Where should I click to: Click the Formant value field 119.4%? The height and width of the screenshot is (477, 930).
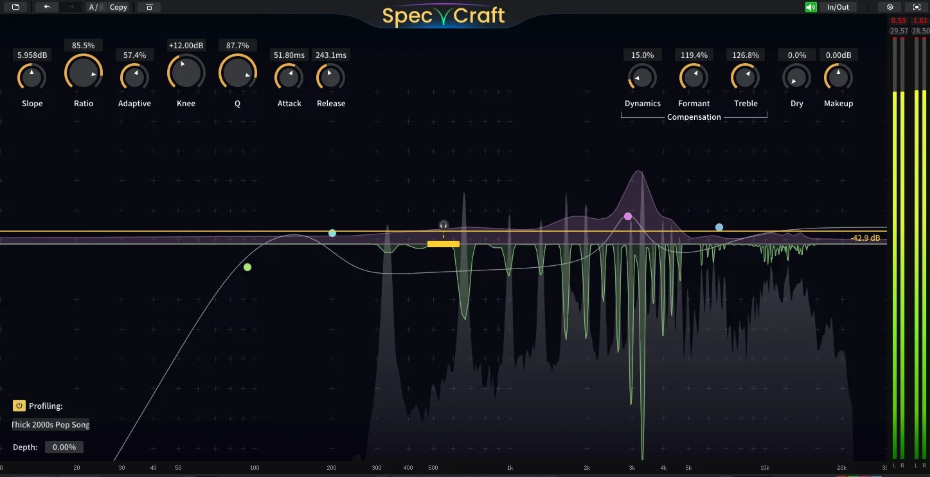[x=694, y=55]
